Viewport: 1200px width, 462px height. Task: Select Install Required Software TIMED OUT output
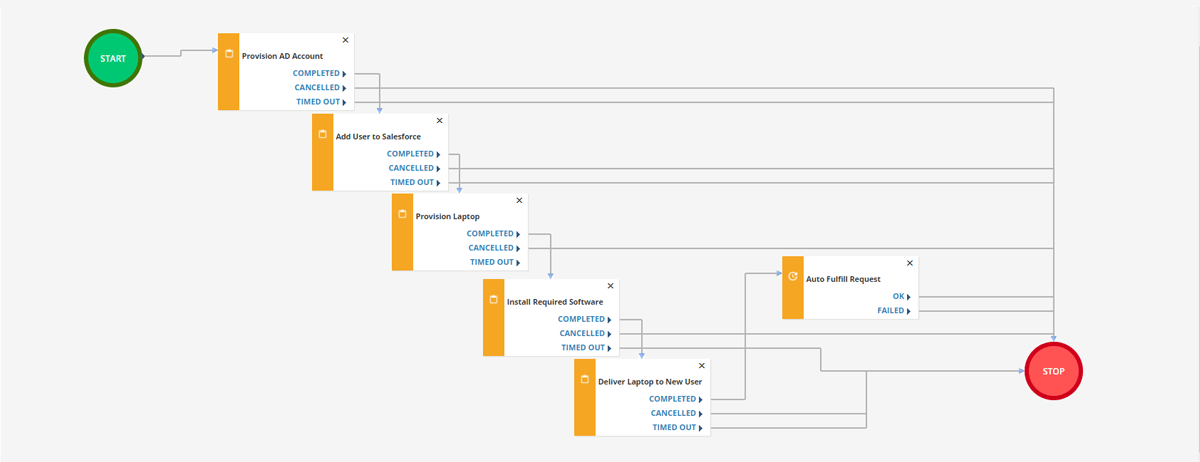tap(587, 348)
